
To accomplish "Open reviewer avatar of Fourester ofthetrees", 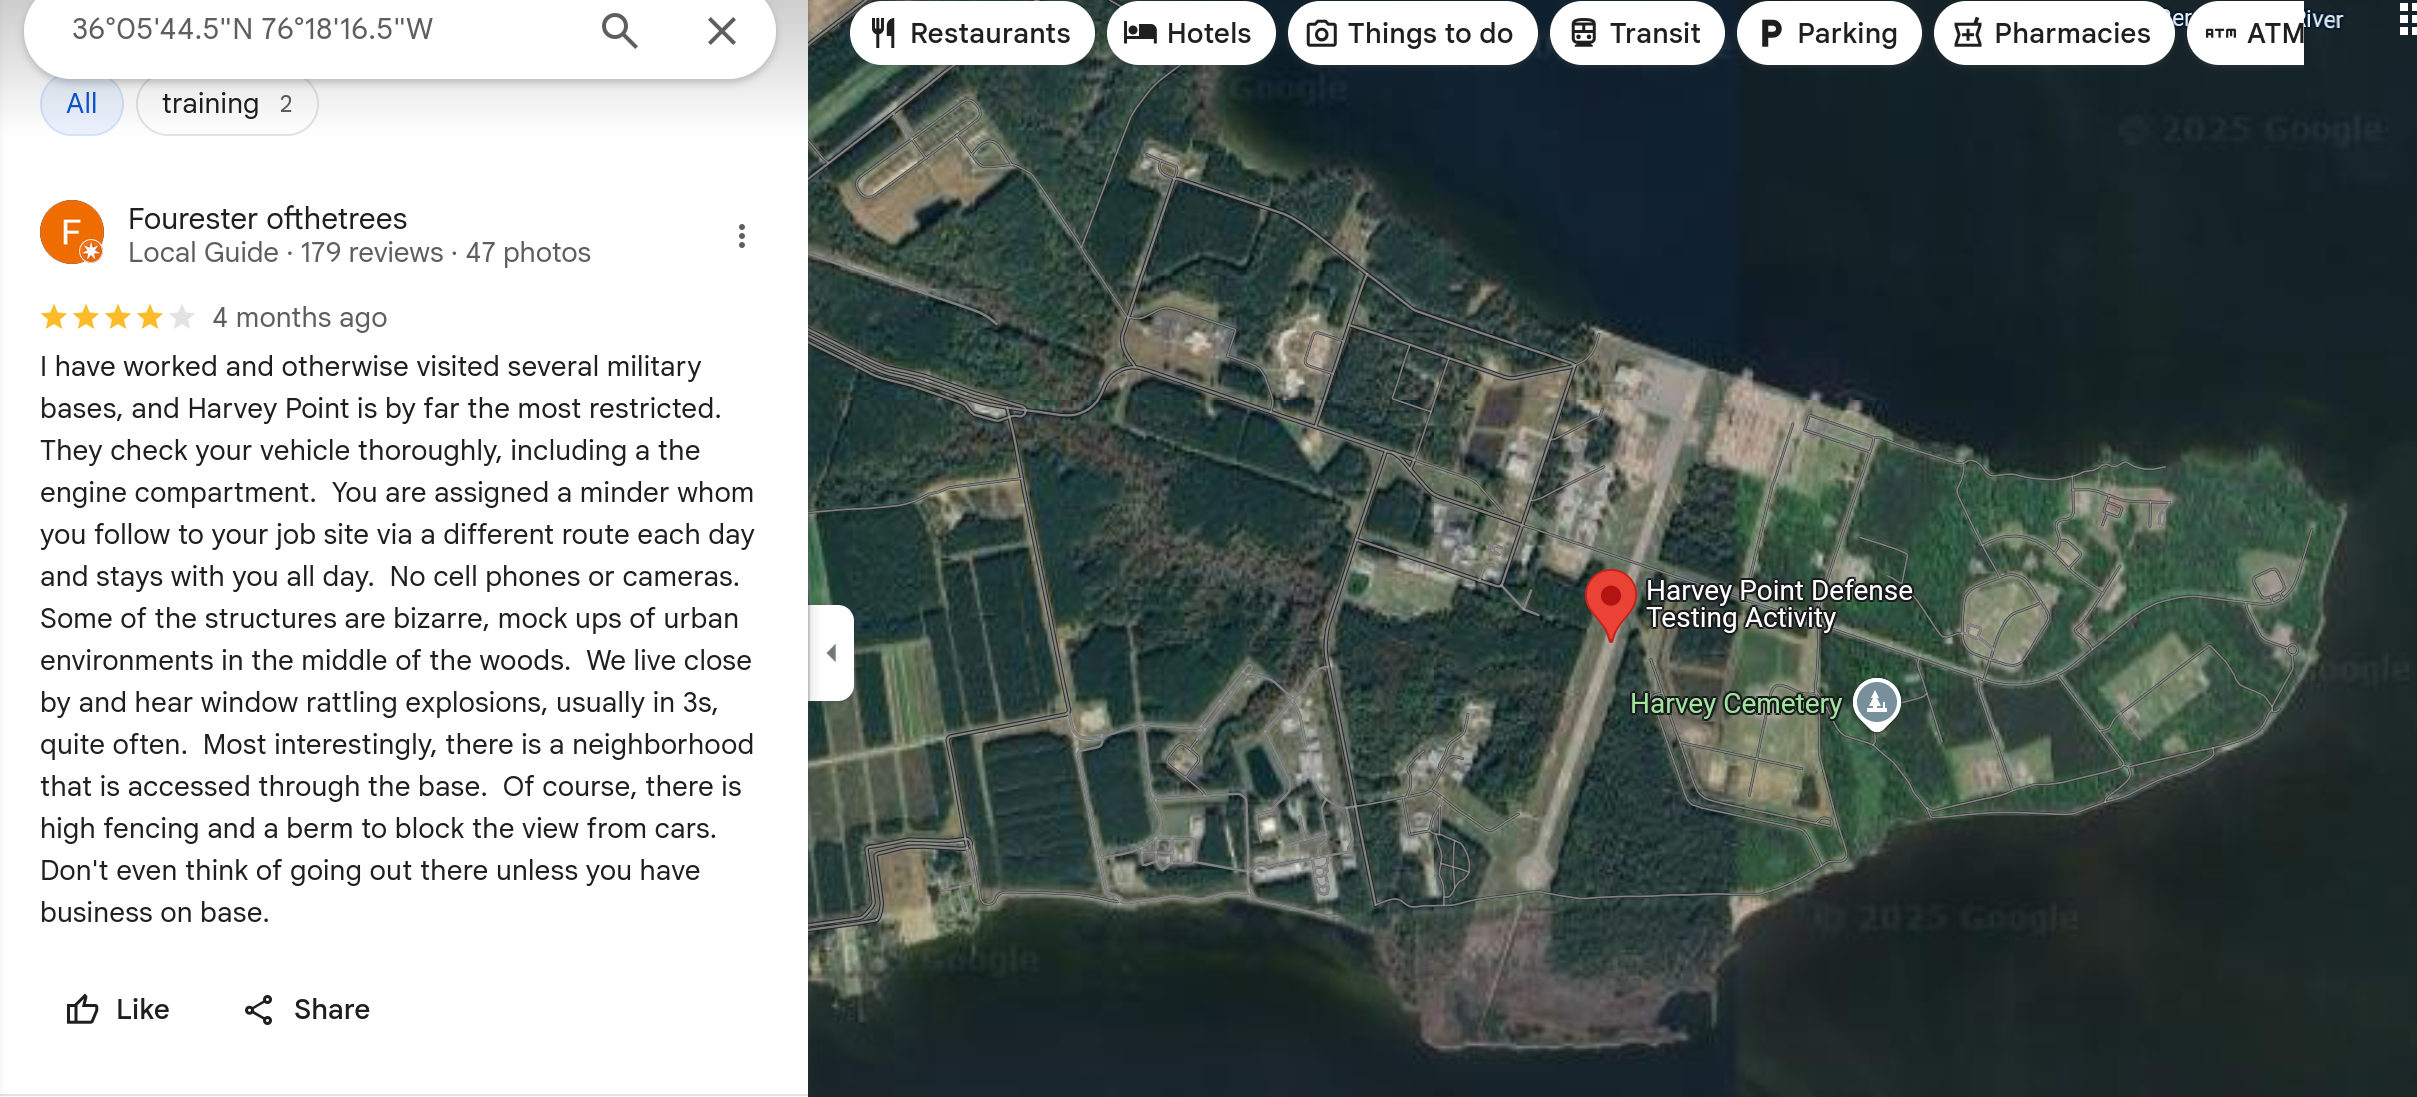I will tap(72, 232).
